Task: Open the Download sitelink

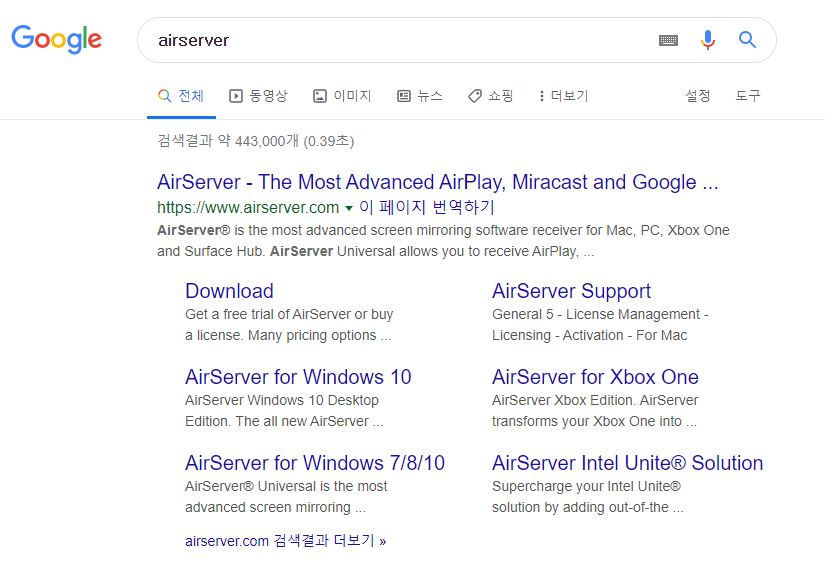Action: click(x=229, y=291)
